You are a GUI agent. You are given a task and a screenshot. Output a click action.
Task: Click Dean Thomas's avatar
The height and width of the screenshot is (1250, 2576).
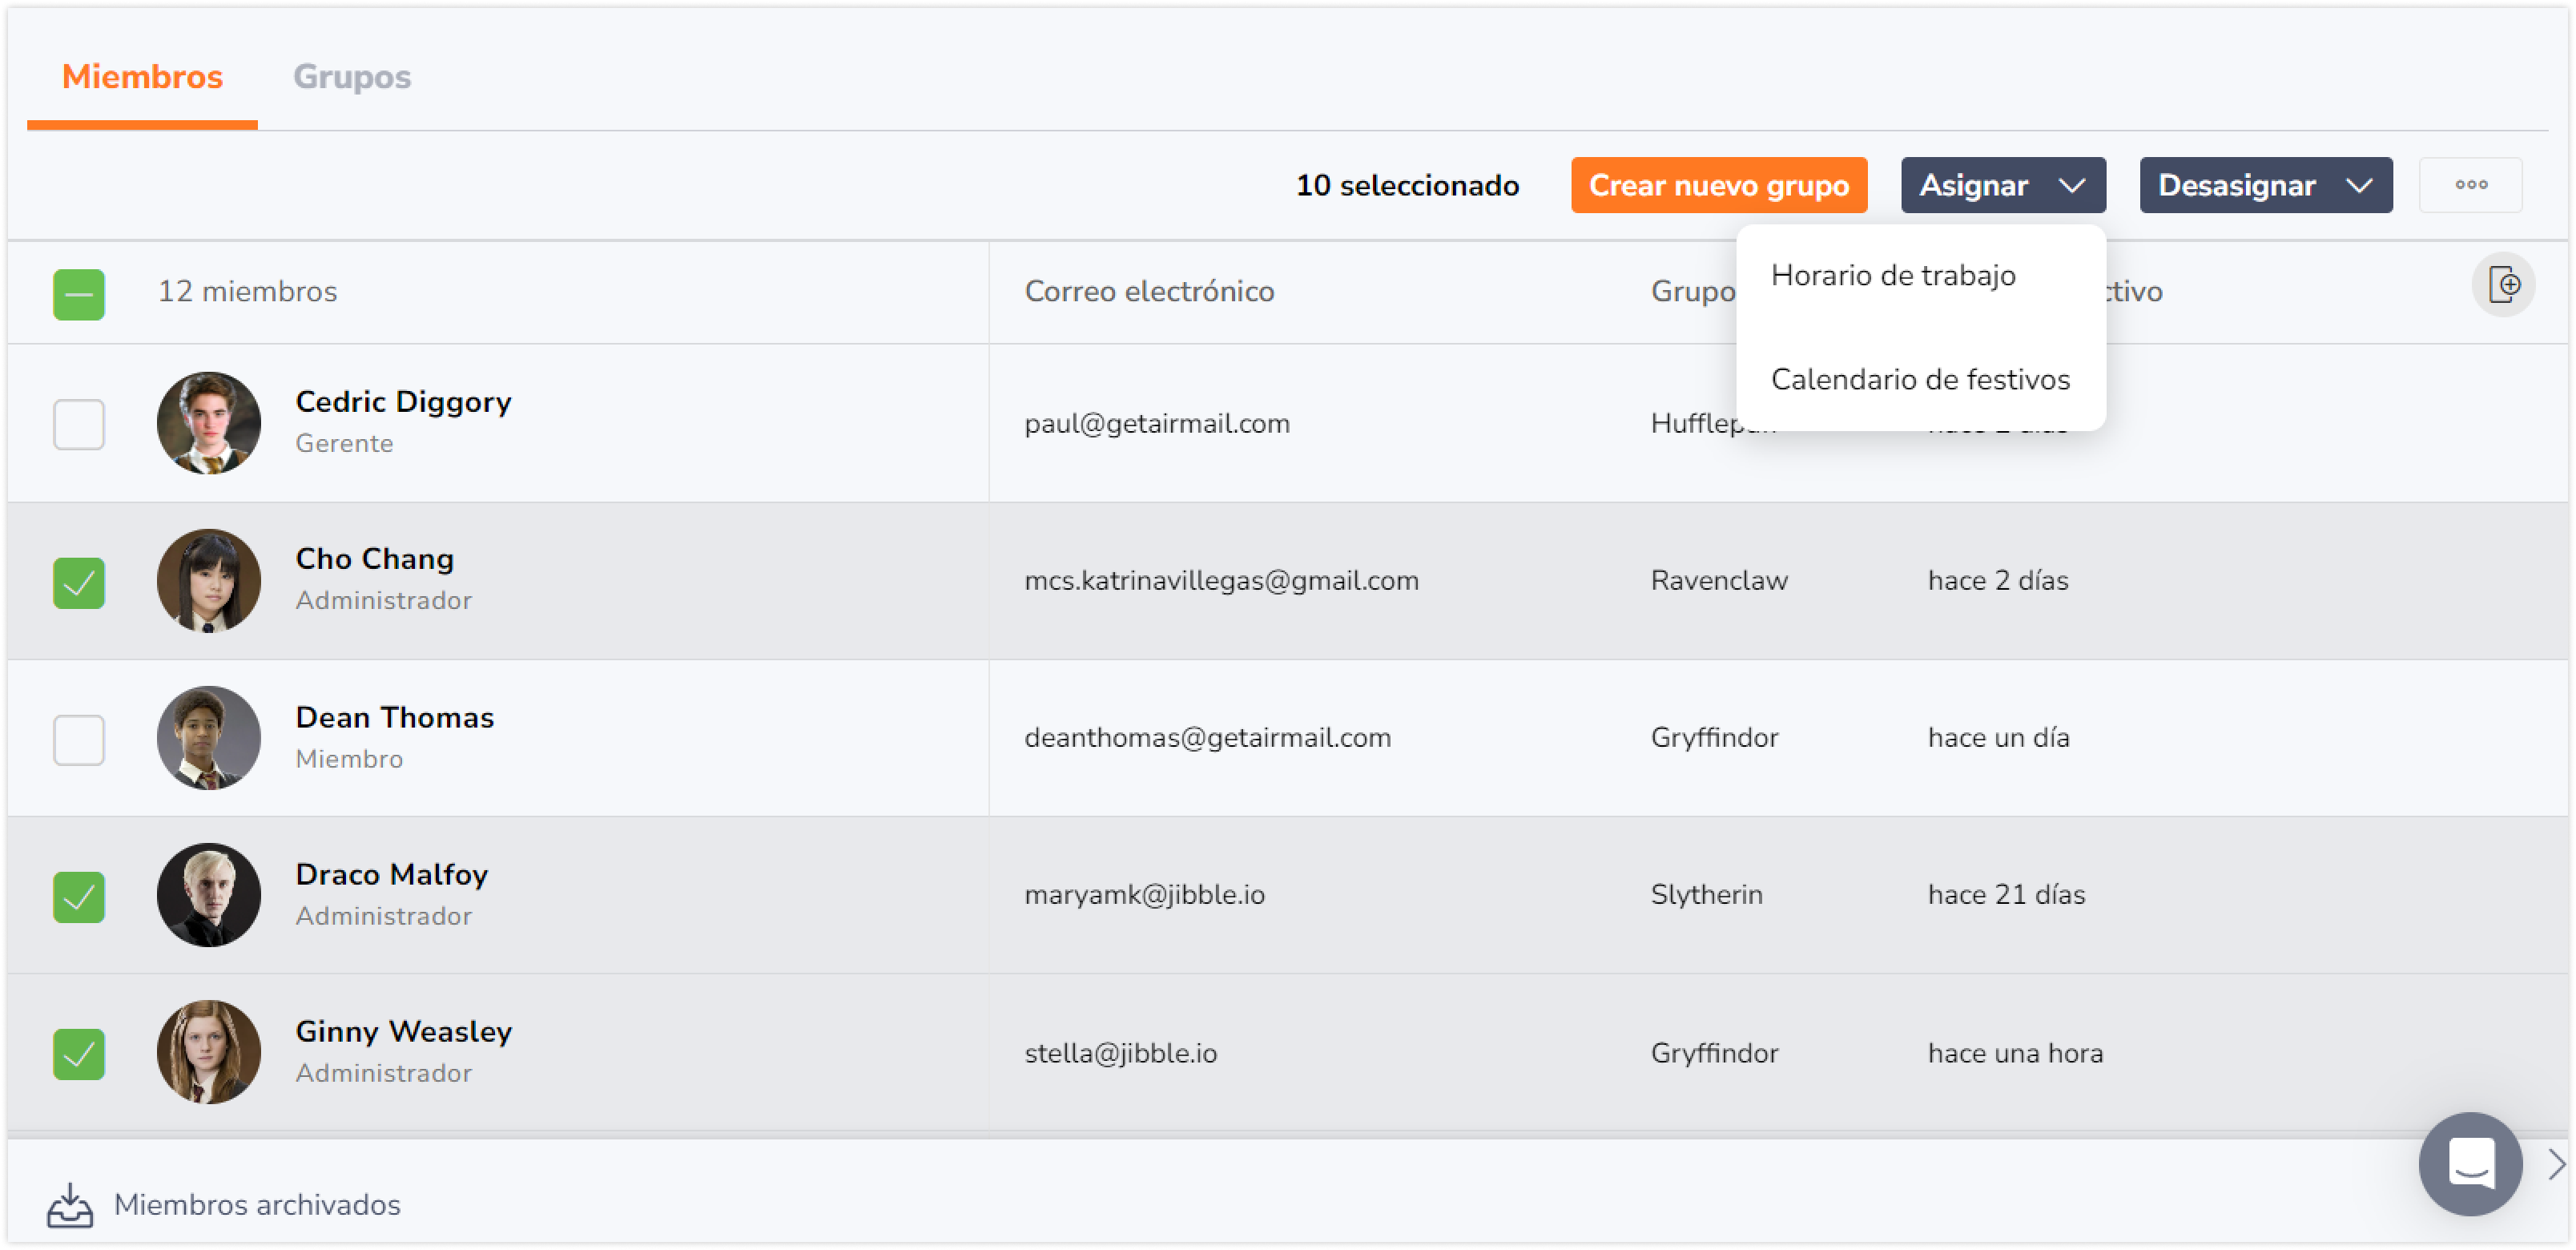[209, 738]
